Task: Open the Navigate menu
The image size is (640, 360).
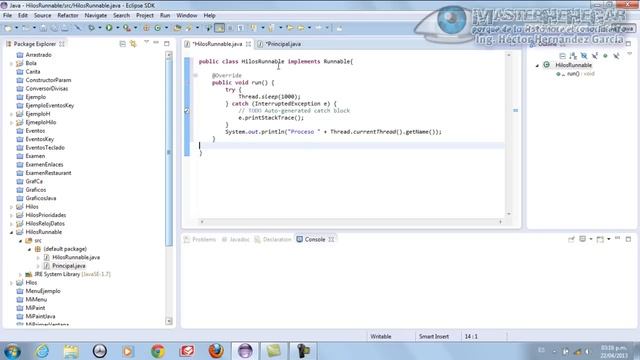Action: [96, 16]
